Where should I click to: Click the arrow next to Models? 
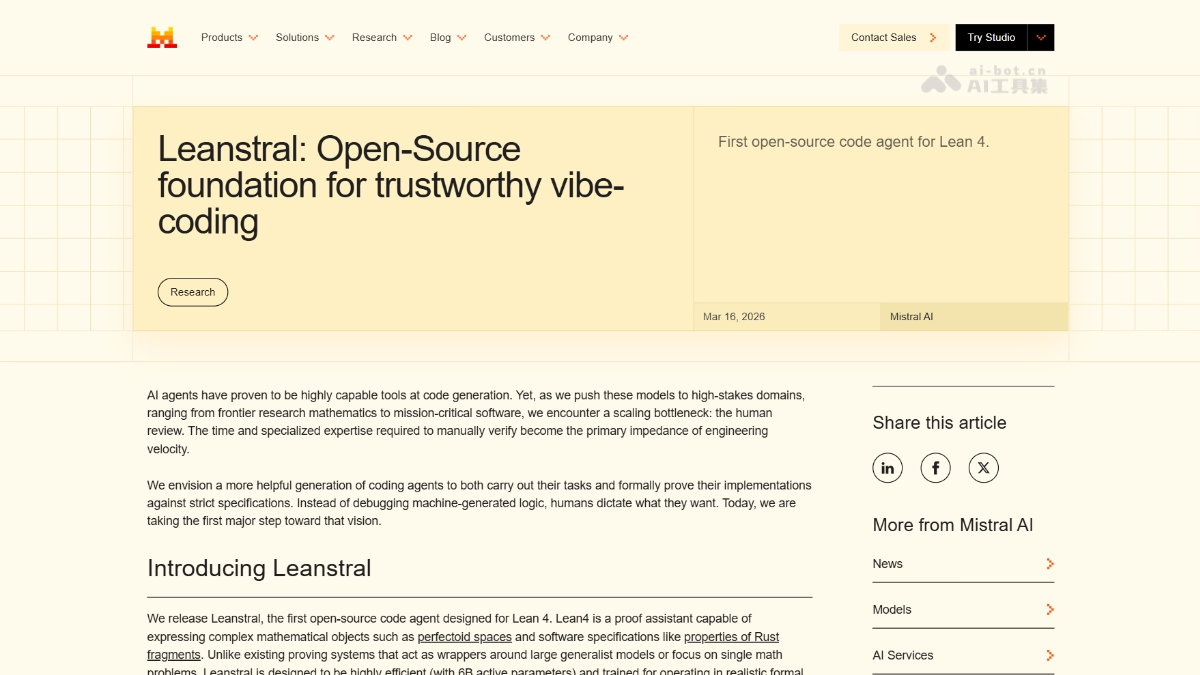[1049, 610]
